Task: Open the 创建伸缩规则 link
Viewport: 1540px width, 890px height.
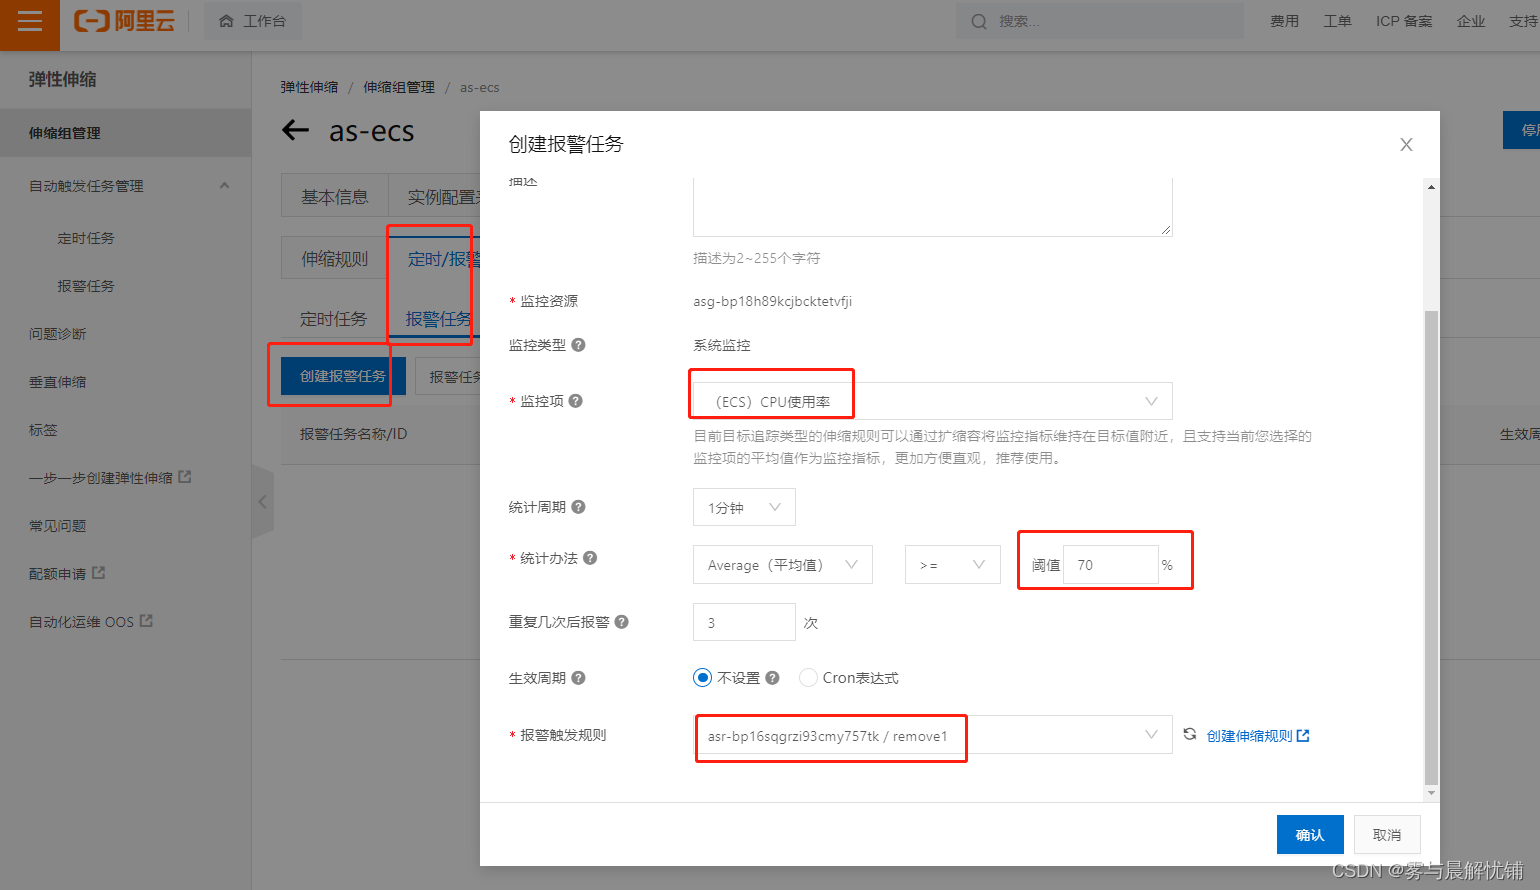Action: click(1258, 736)
